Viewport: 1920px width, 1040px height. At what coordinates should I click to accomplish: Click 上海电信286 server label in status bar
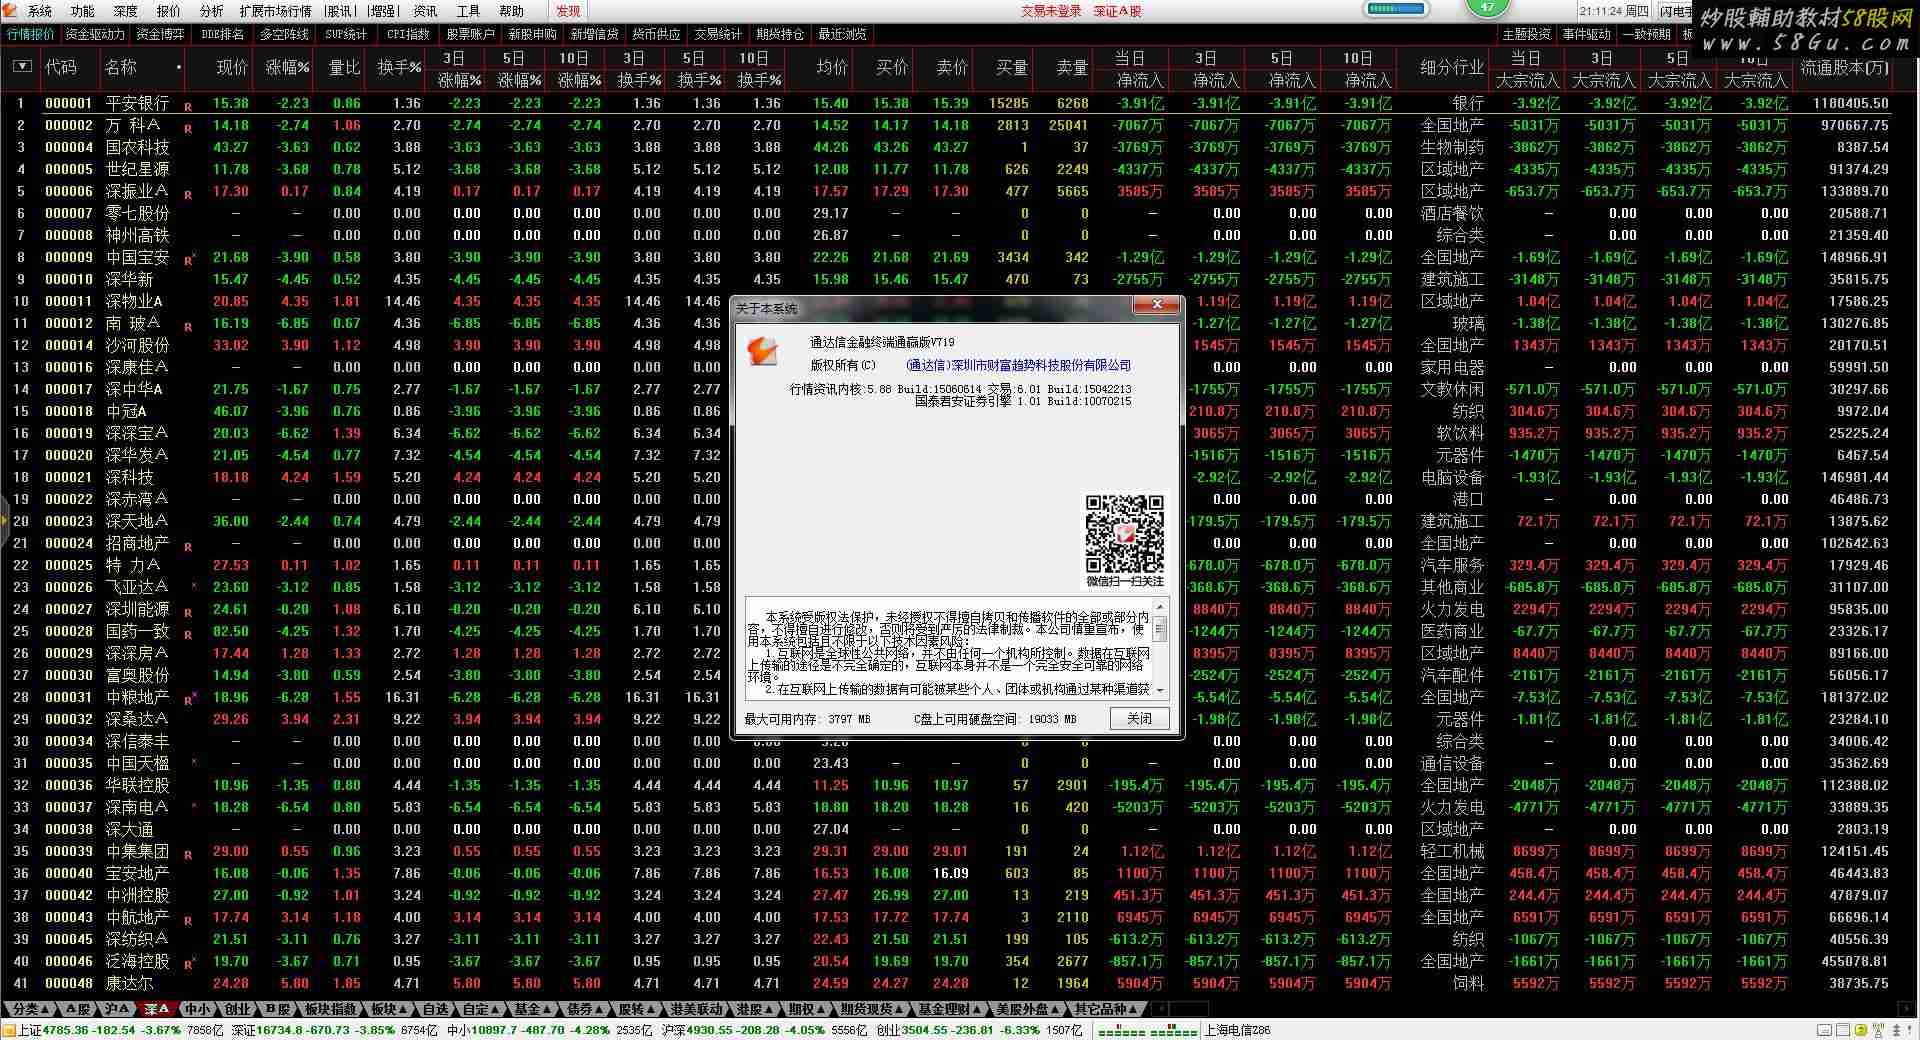point(1237,1030)
